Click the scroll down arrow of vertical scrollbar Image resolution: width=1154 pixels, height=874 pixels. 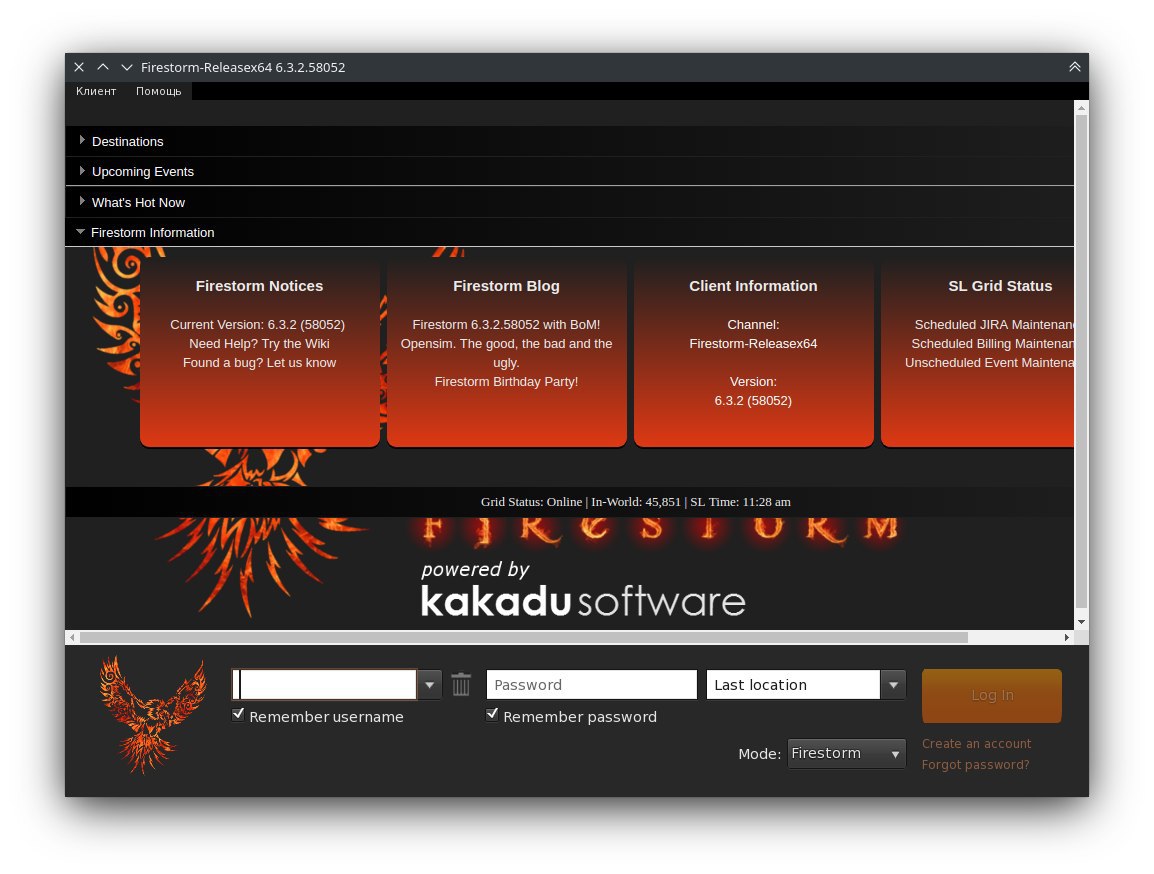click(1081, 622)
